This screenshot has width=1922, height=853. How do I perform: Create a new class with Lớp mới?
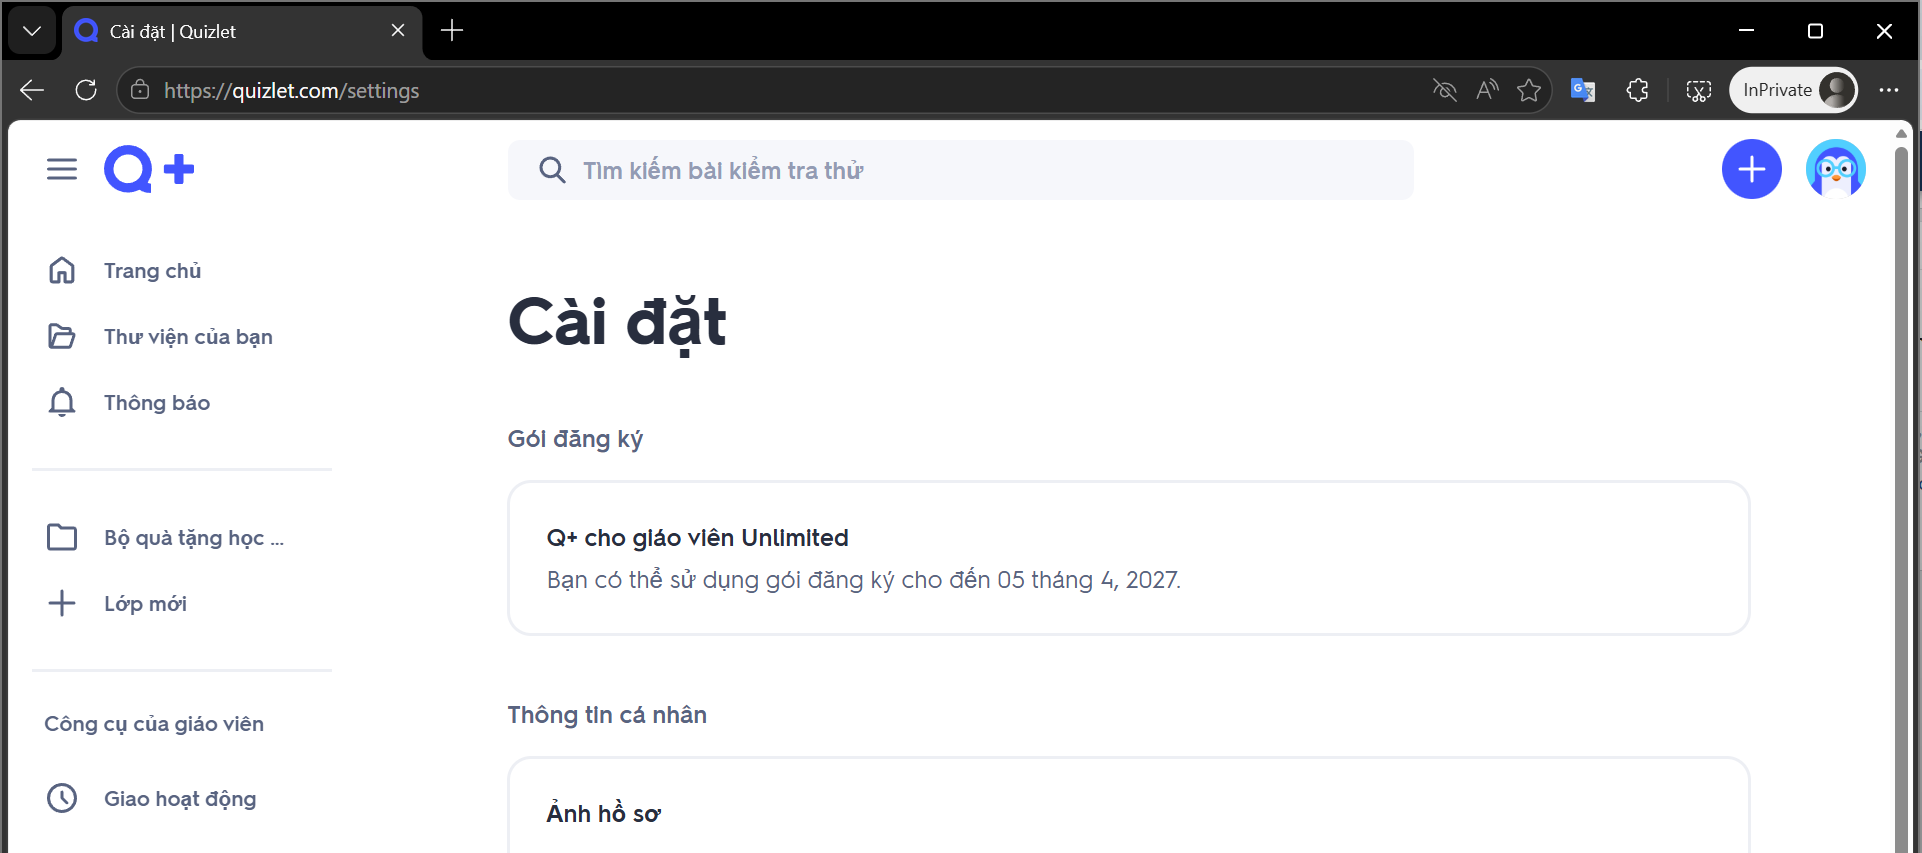tap(145, 603)
